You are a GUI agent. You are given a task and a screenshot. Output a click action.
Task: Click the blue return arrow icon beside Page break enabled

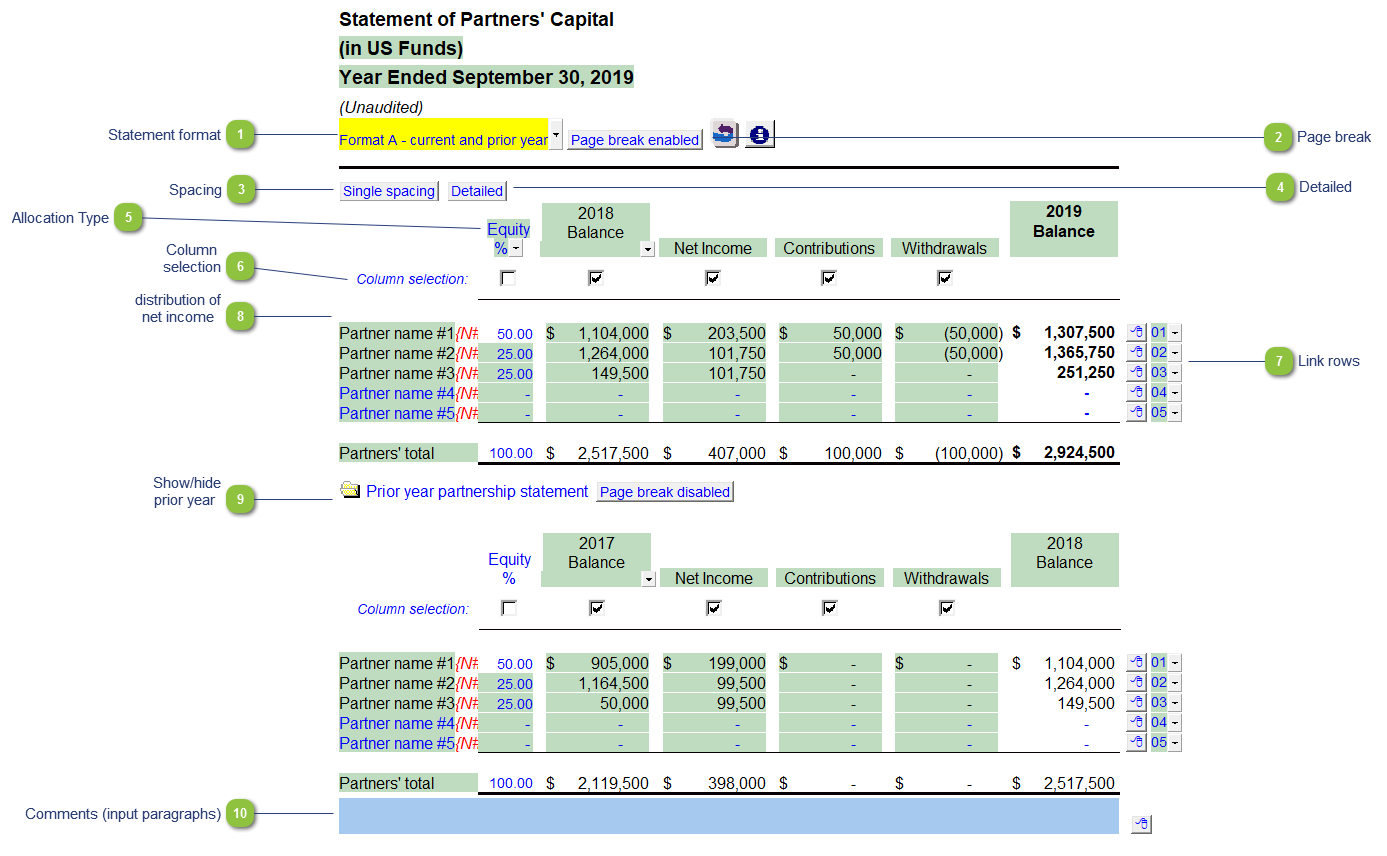pos(724,134)
